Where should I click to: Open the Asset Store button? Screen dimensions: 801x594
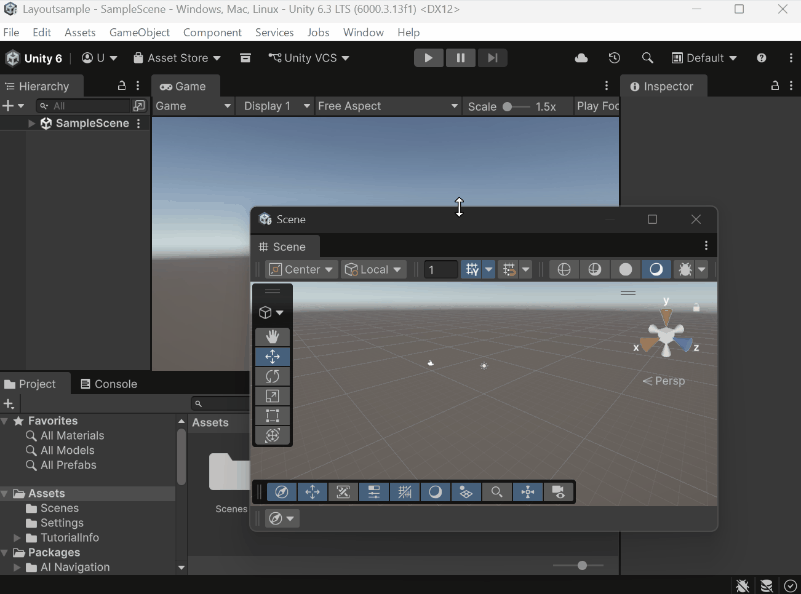[177, 58]
